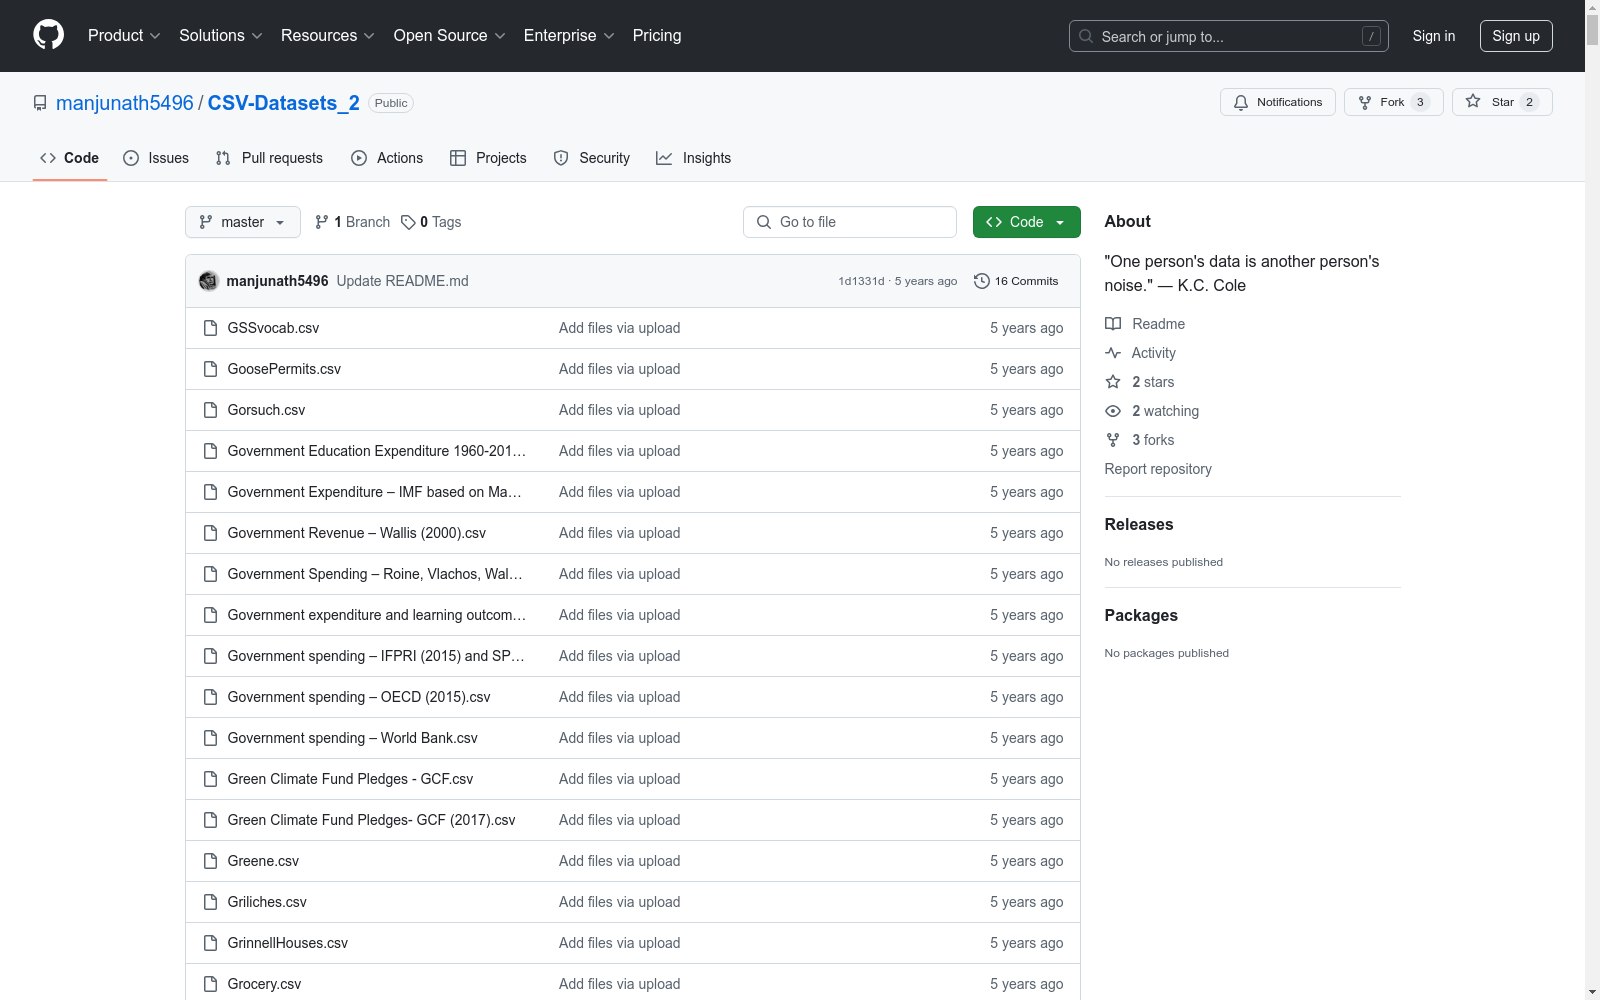Open the Releases heading link

[x=1139, y=524]
